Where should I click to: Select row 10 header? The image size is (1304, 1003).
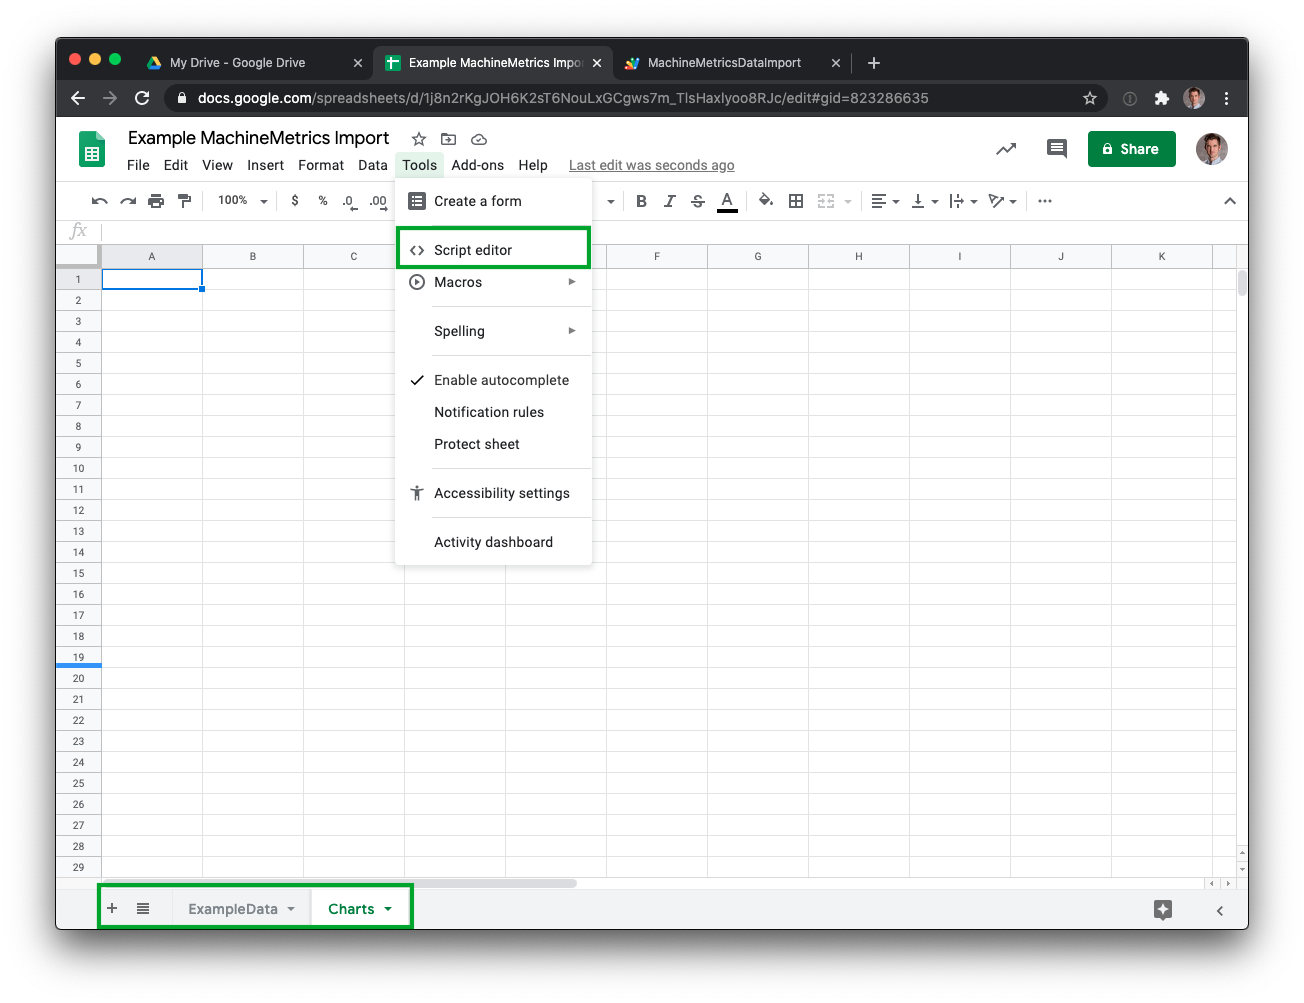[x=78, y=468]
